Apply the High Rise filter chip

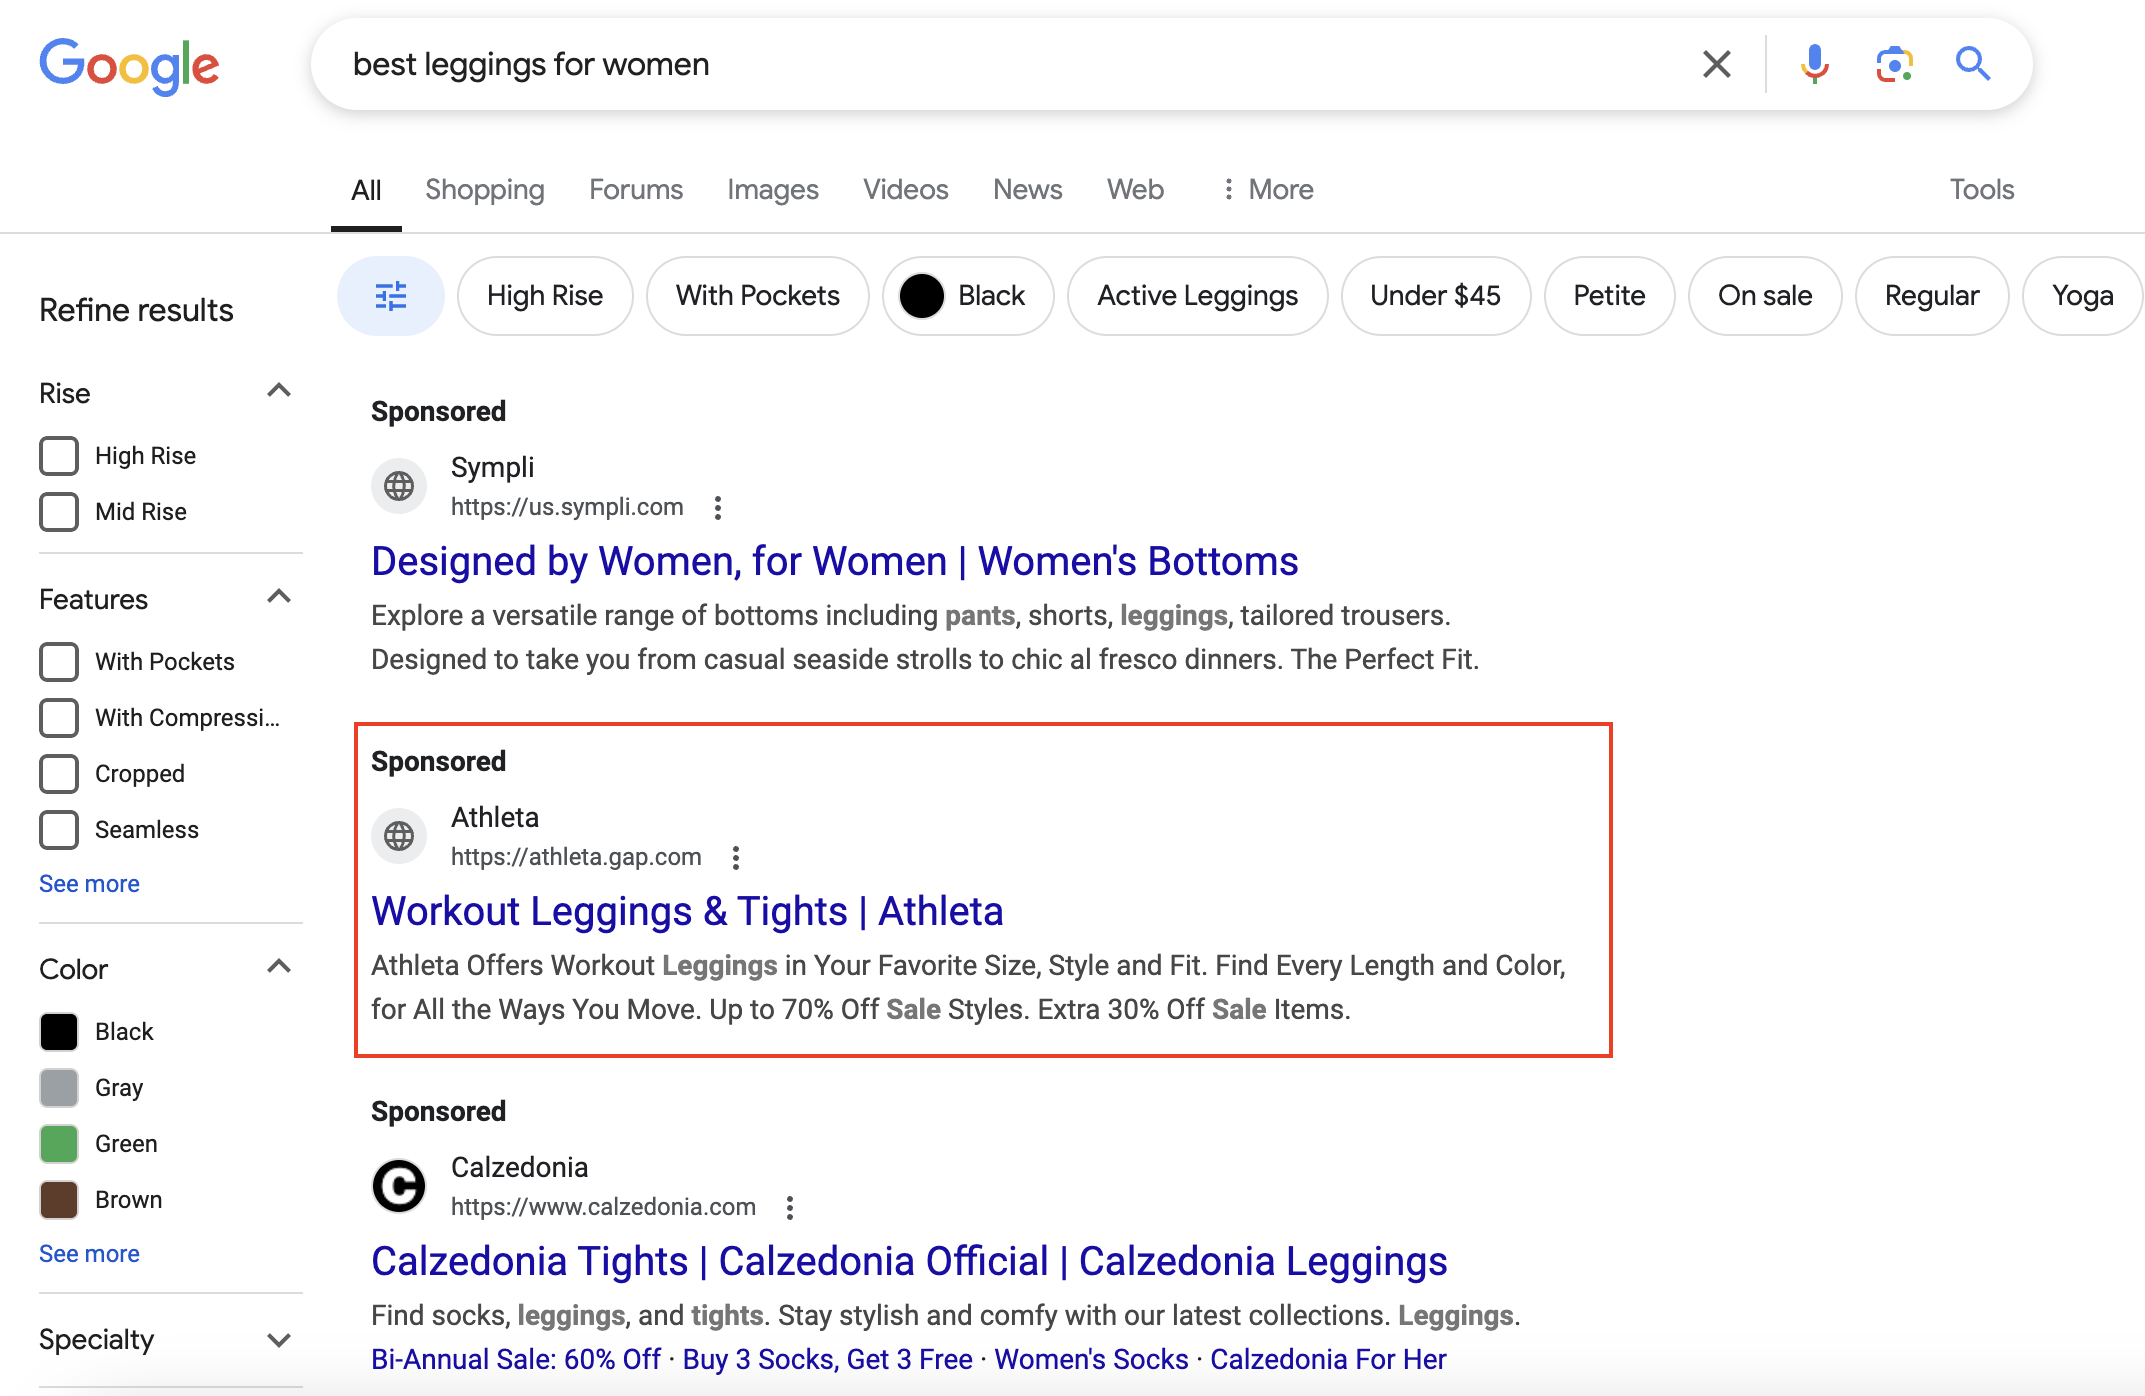545,295
